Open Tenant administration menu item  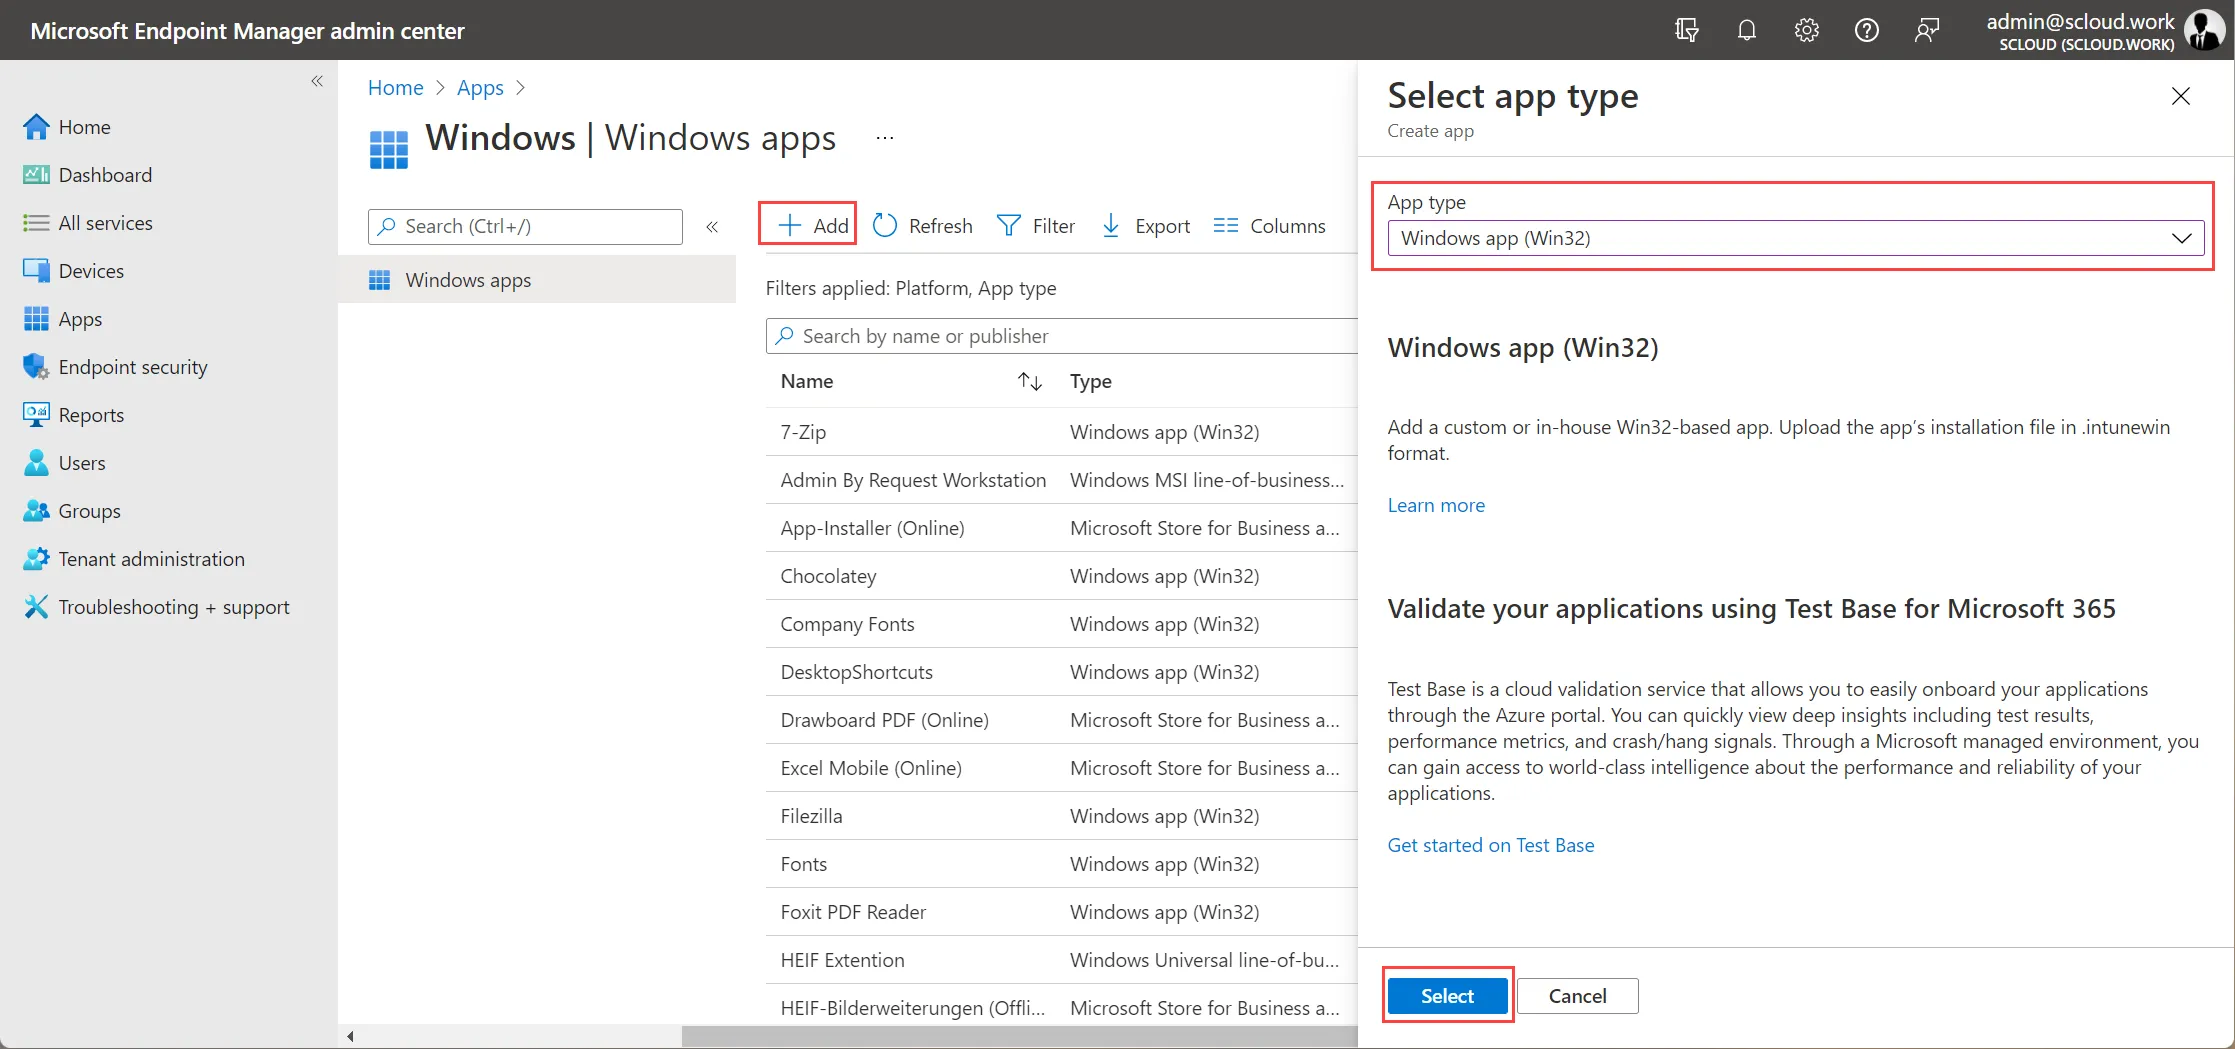pyautogui.click(x=152, y=559)
